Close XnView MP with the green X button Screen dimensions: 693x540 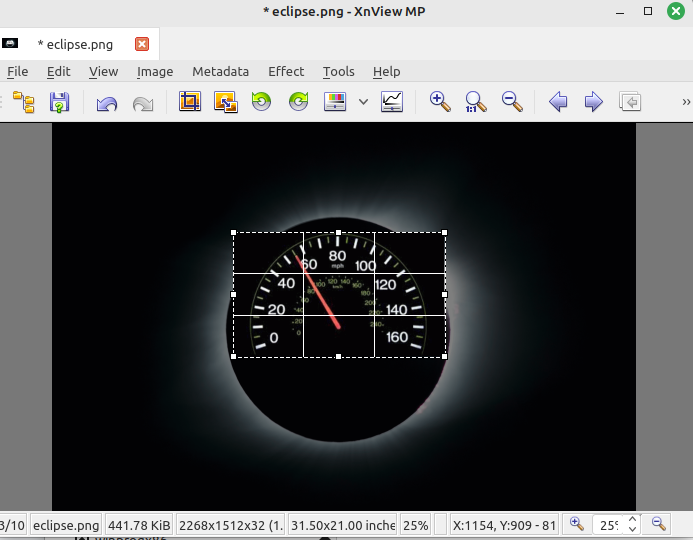pyautogui.click(x=676, y=11)
